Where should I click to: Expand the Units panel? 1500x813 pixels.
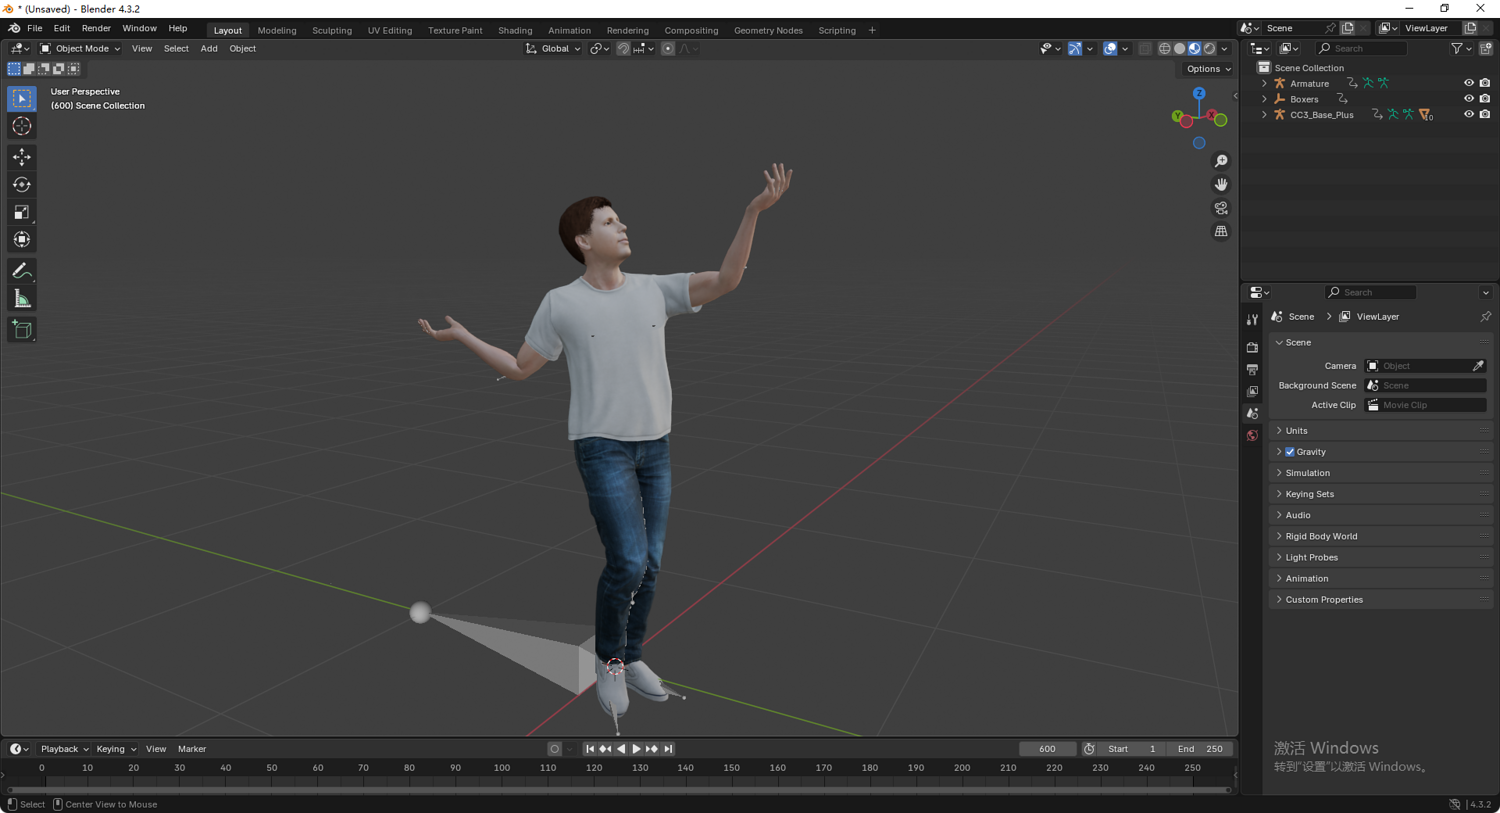click(x=1380, y=431)
